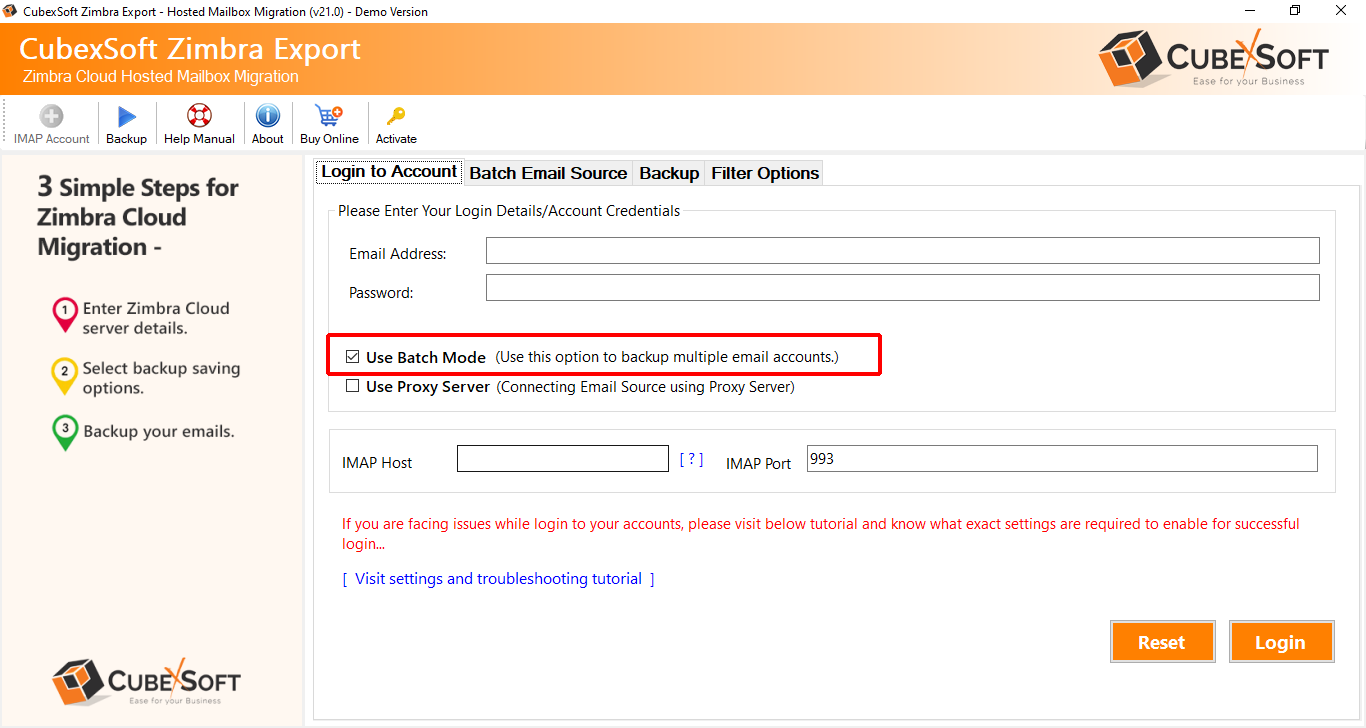Enable the Use Proxy Server checkbox
1366x728 pixels.
352,386
